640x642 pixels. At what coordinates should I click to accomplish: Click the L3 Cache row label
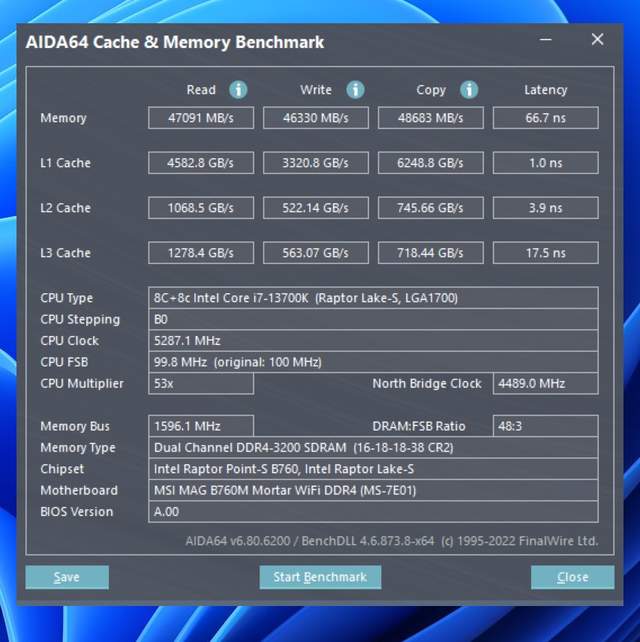click(66, 253)
